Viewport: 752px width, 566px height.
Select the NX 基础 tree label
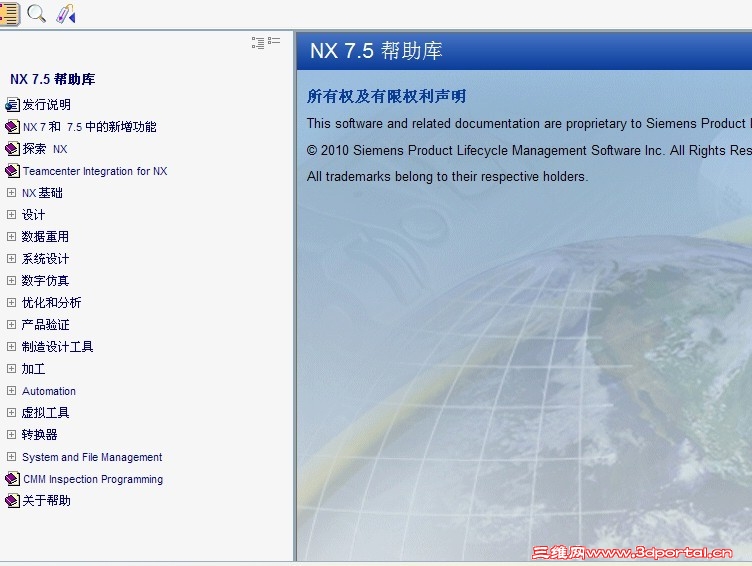(42, 193)
